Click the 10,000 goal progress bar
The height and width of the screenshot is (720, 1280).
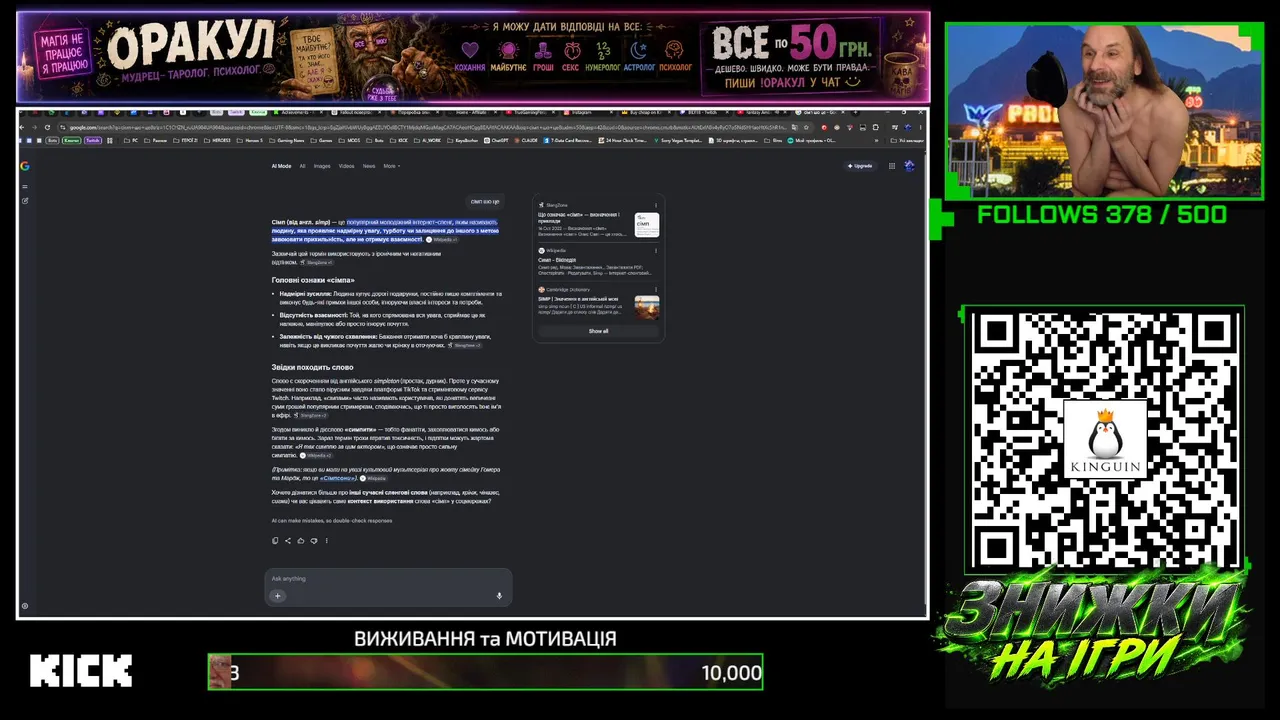[485, 672]
